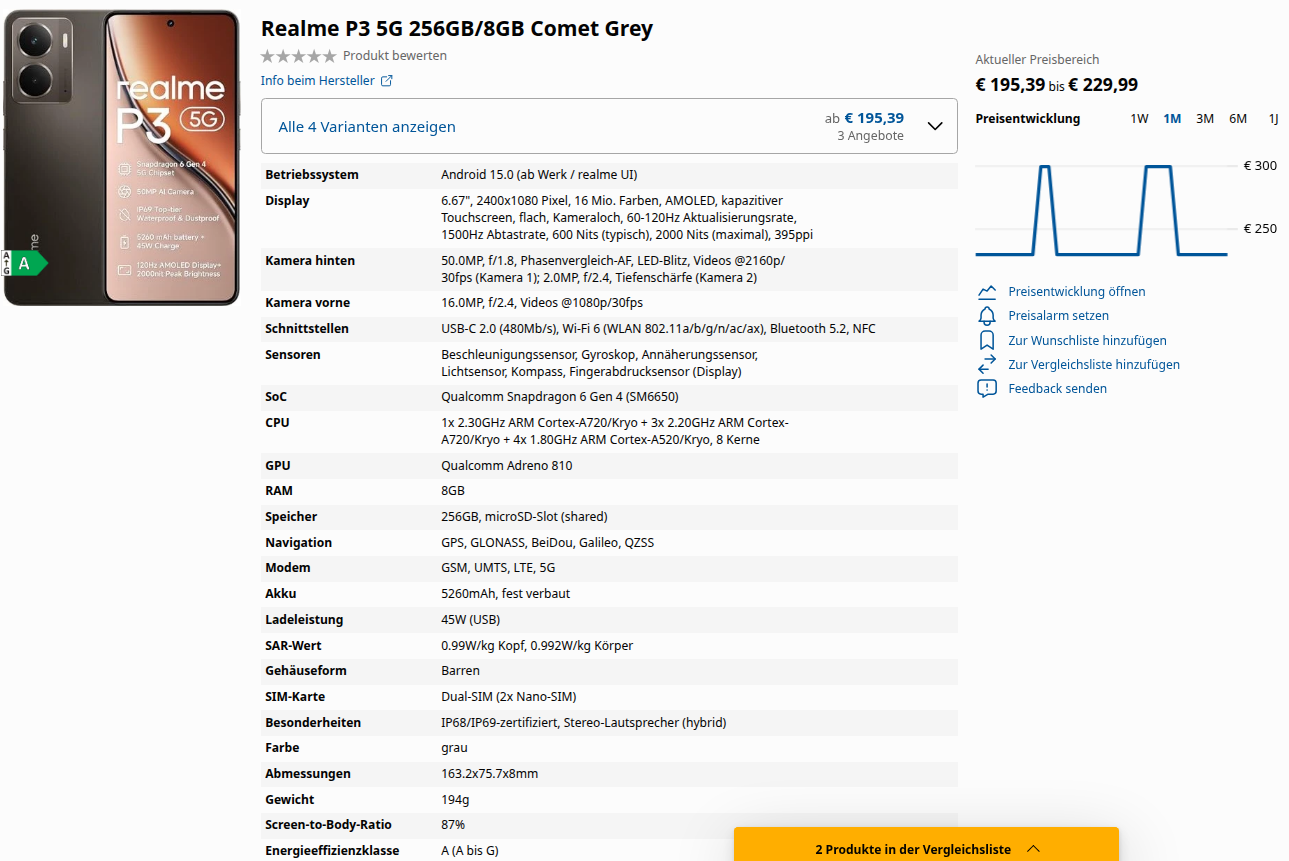This screenshot has height=861, width=1289.
Task: Click the Qualcomm Adreno 810 value
Action: [x=506, y=466]
